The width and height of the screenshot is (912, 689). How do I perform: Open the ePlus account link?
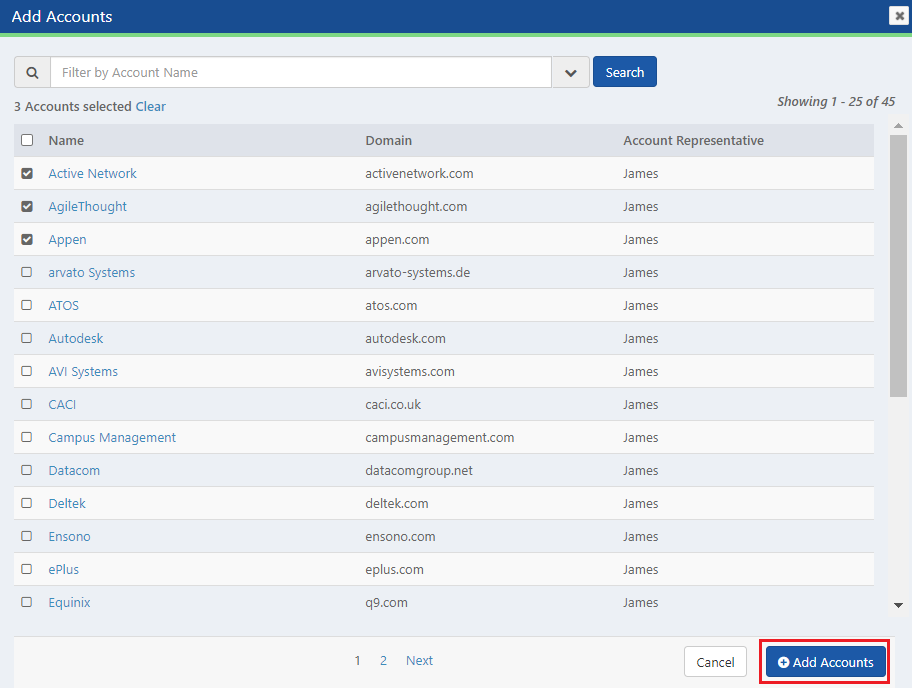coord(63,569)
